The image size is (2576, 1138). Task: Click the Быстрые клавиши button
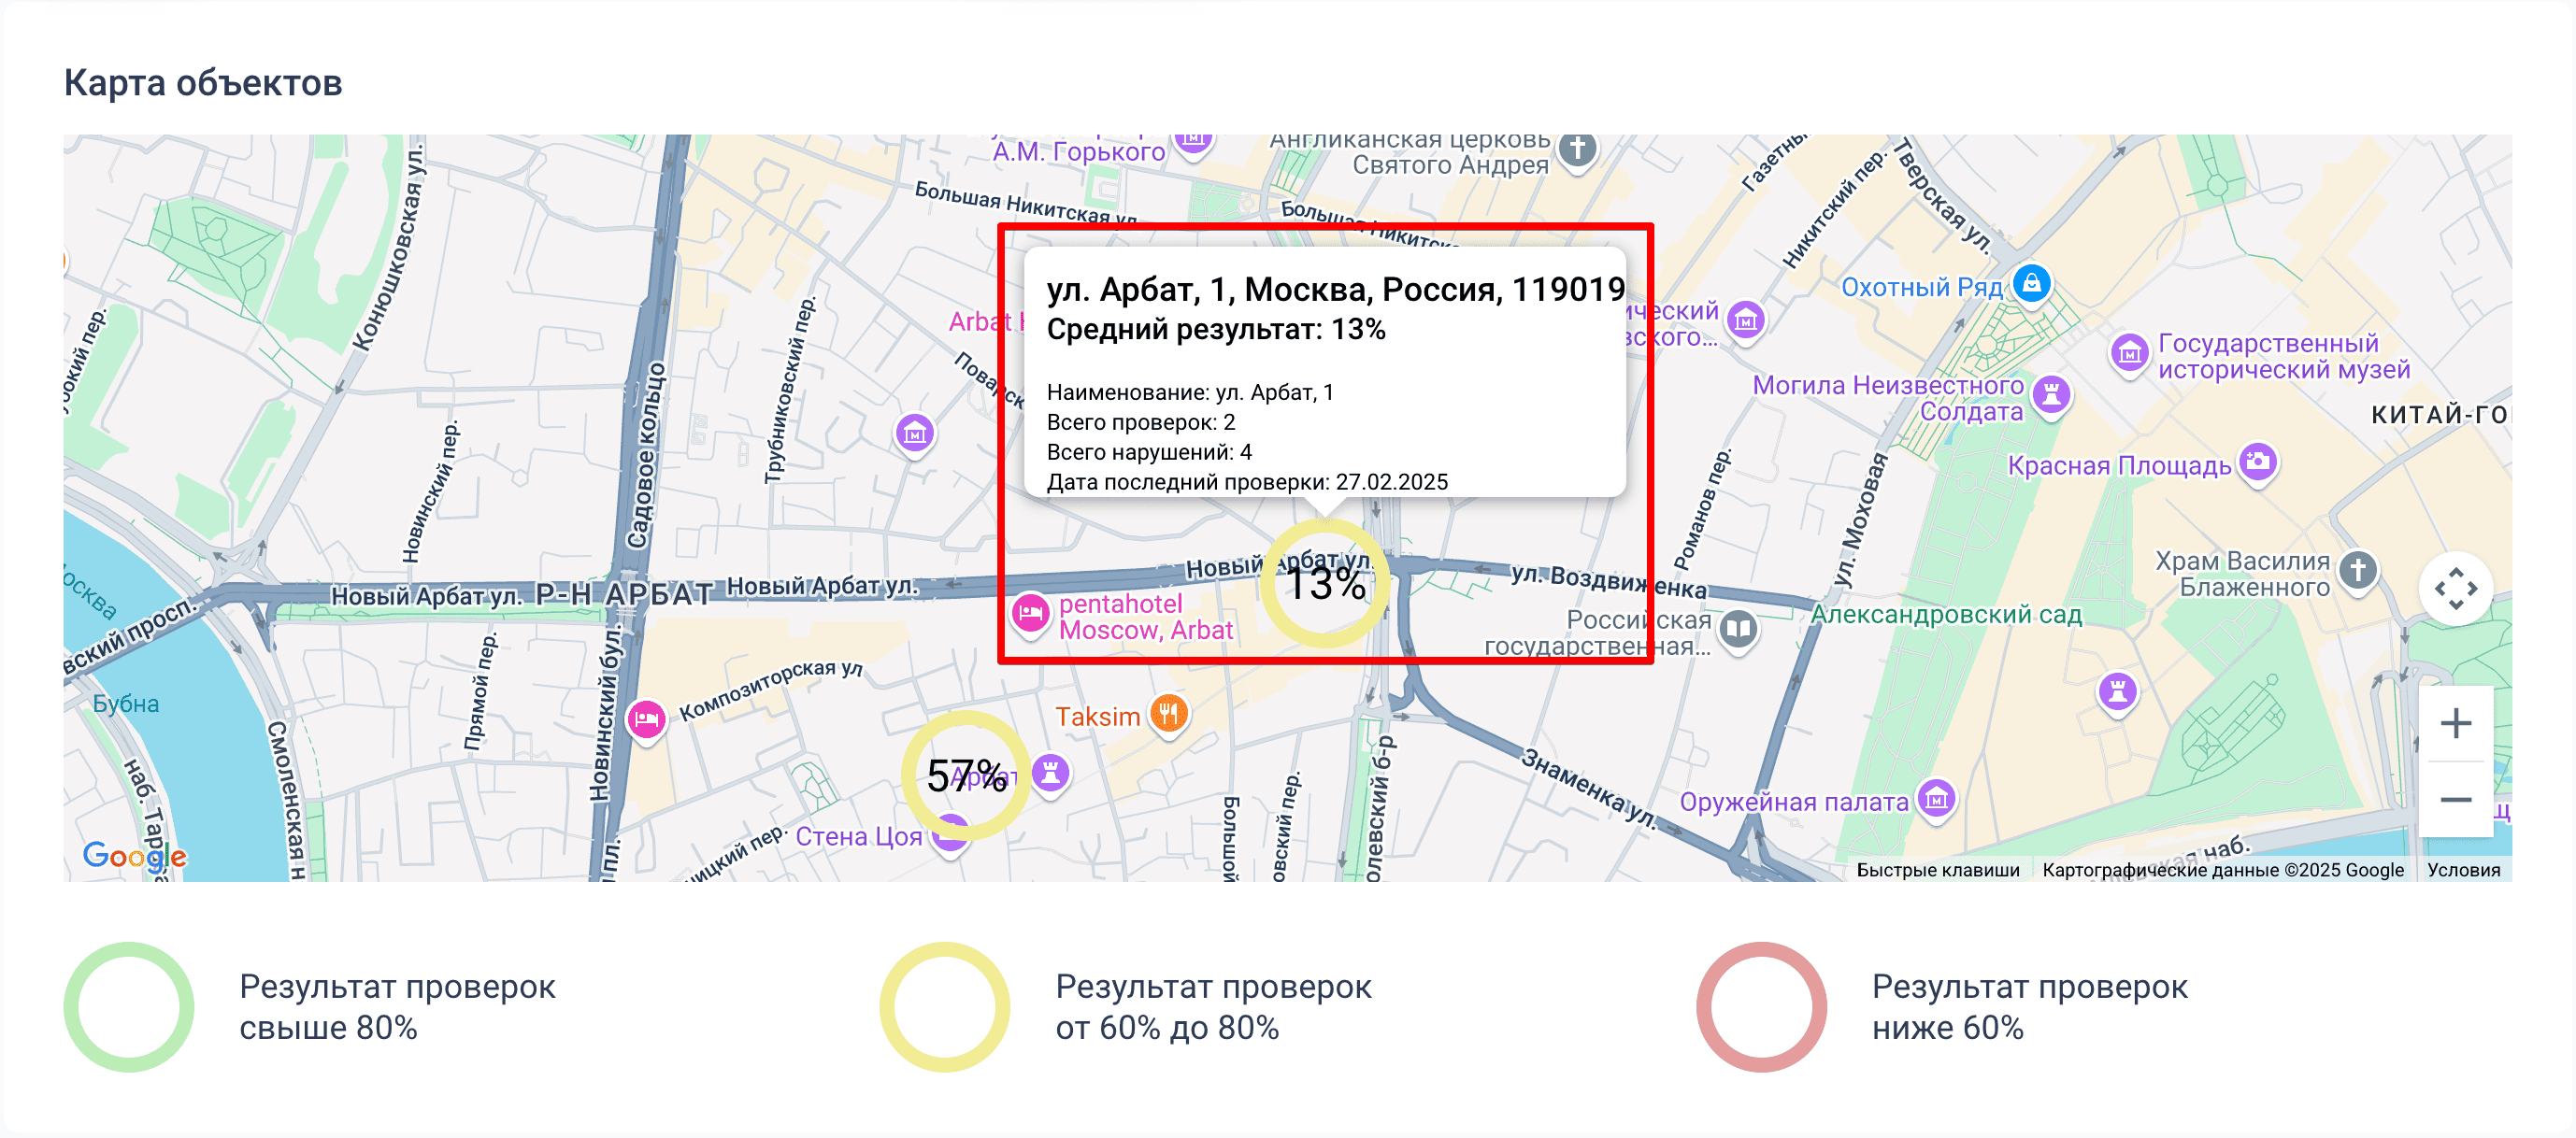click(x=1937, y=869)
